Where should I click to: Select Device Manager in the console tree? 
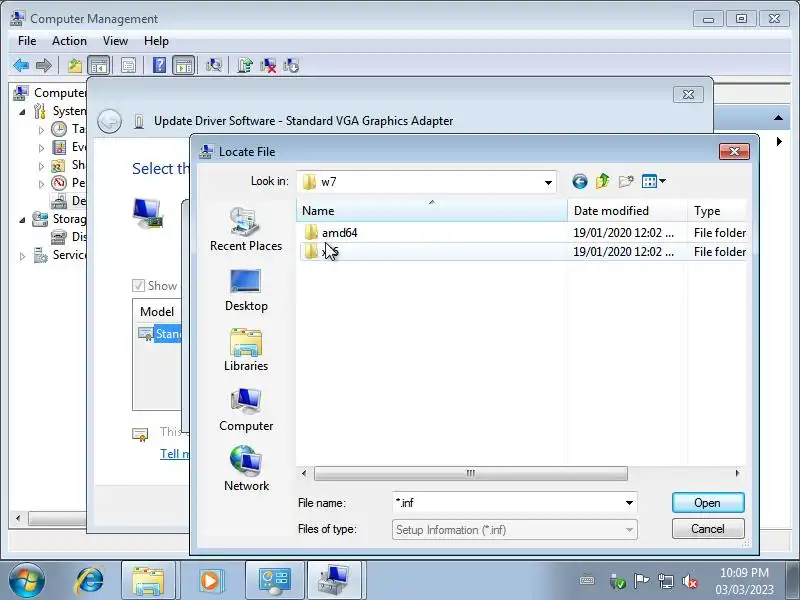(69, 201)
